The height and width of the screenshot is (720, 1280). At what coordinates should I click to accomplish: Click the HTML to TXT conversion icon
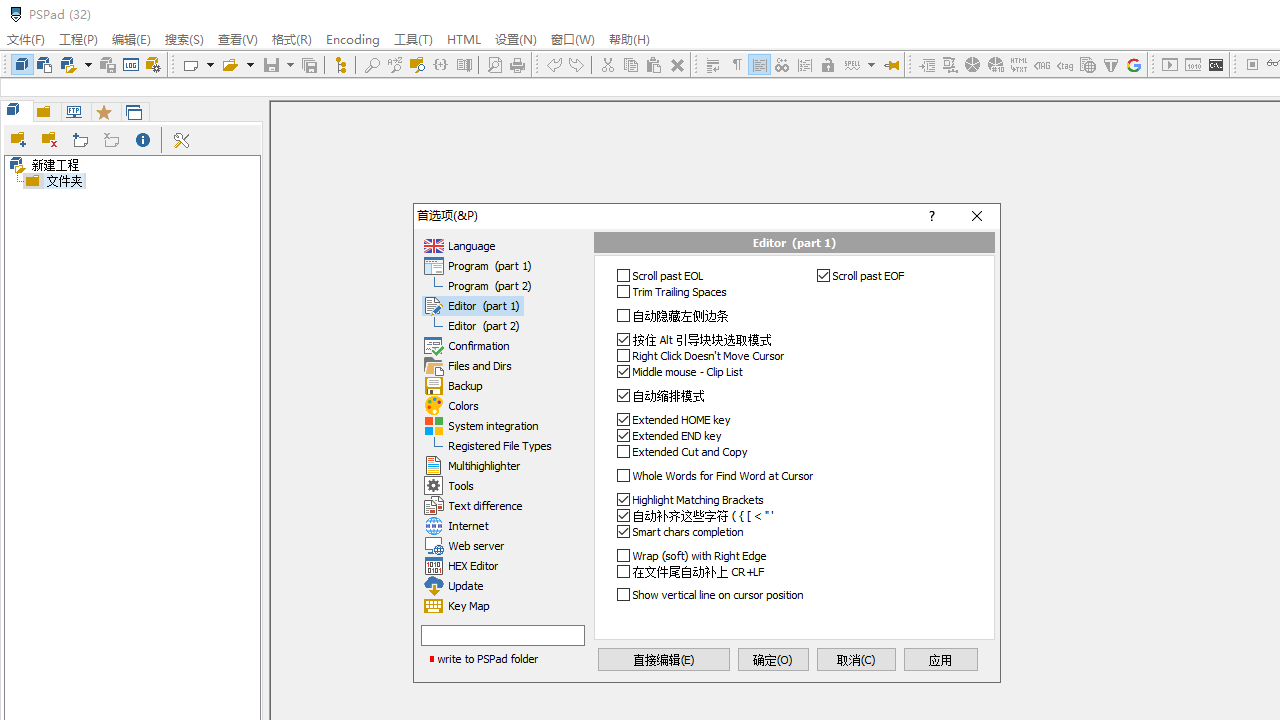point(1018,64)
